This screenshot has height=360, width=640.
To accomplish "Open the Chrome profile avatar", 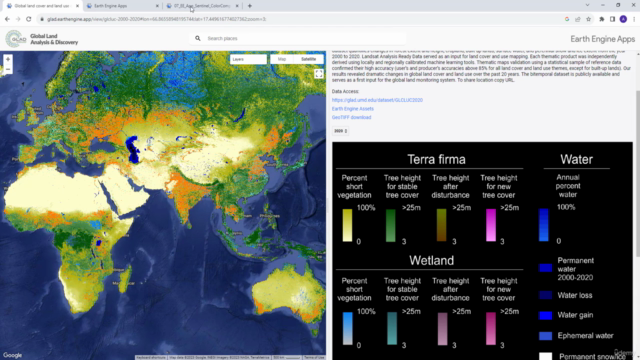I will [623, 19].
